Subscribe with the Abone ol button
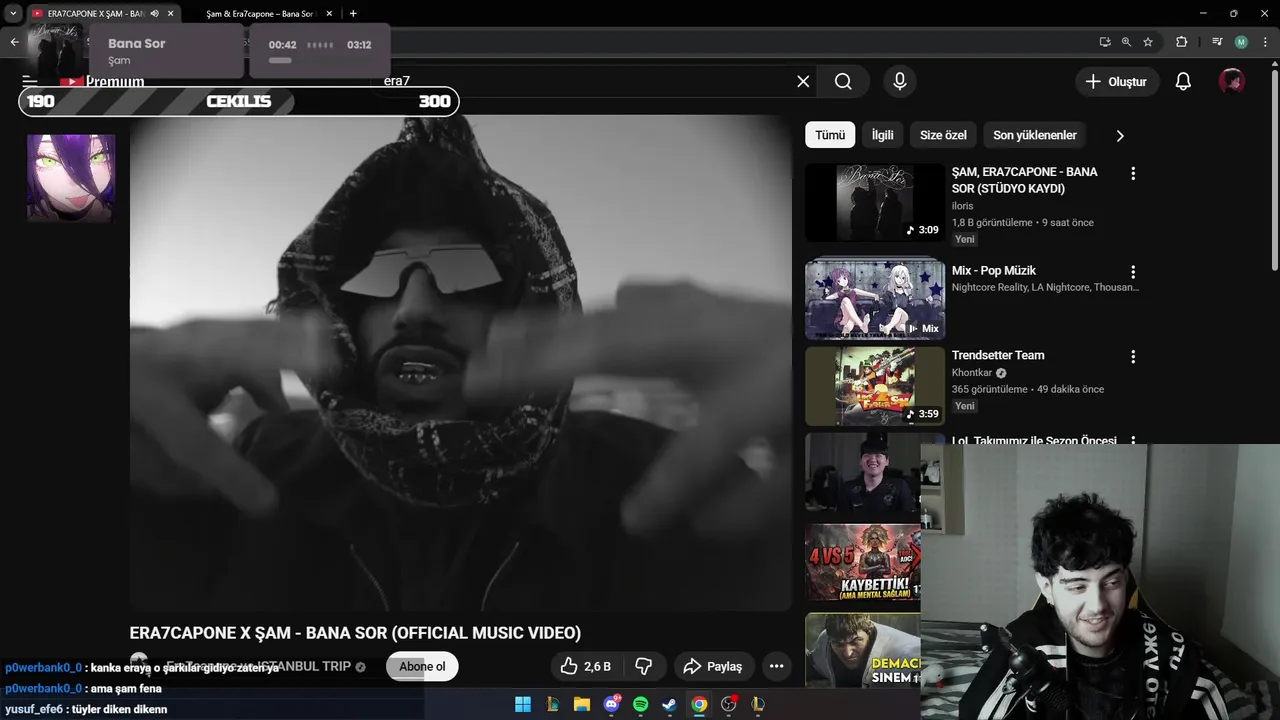The image size is (1280, 720). (x=422, y=667)
